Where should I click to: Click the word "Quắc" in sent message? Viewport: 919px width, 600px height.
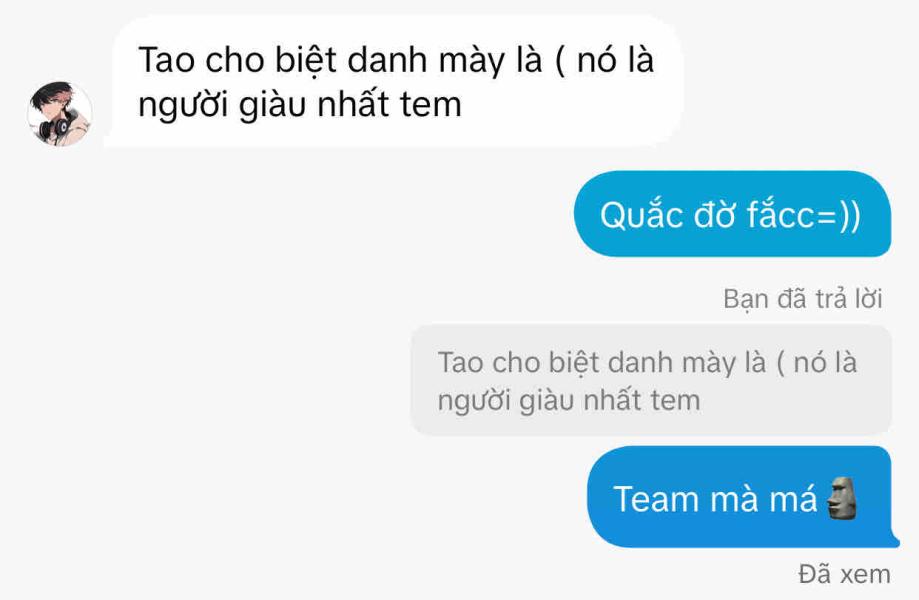coord(642,215)
